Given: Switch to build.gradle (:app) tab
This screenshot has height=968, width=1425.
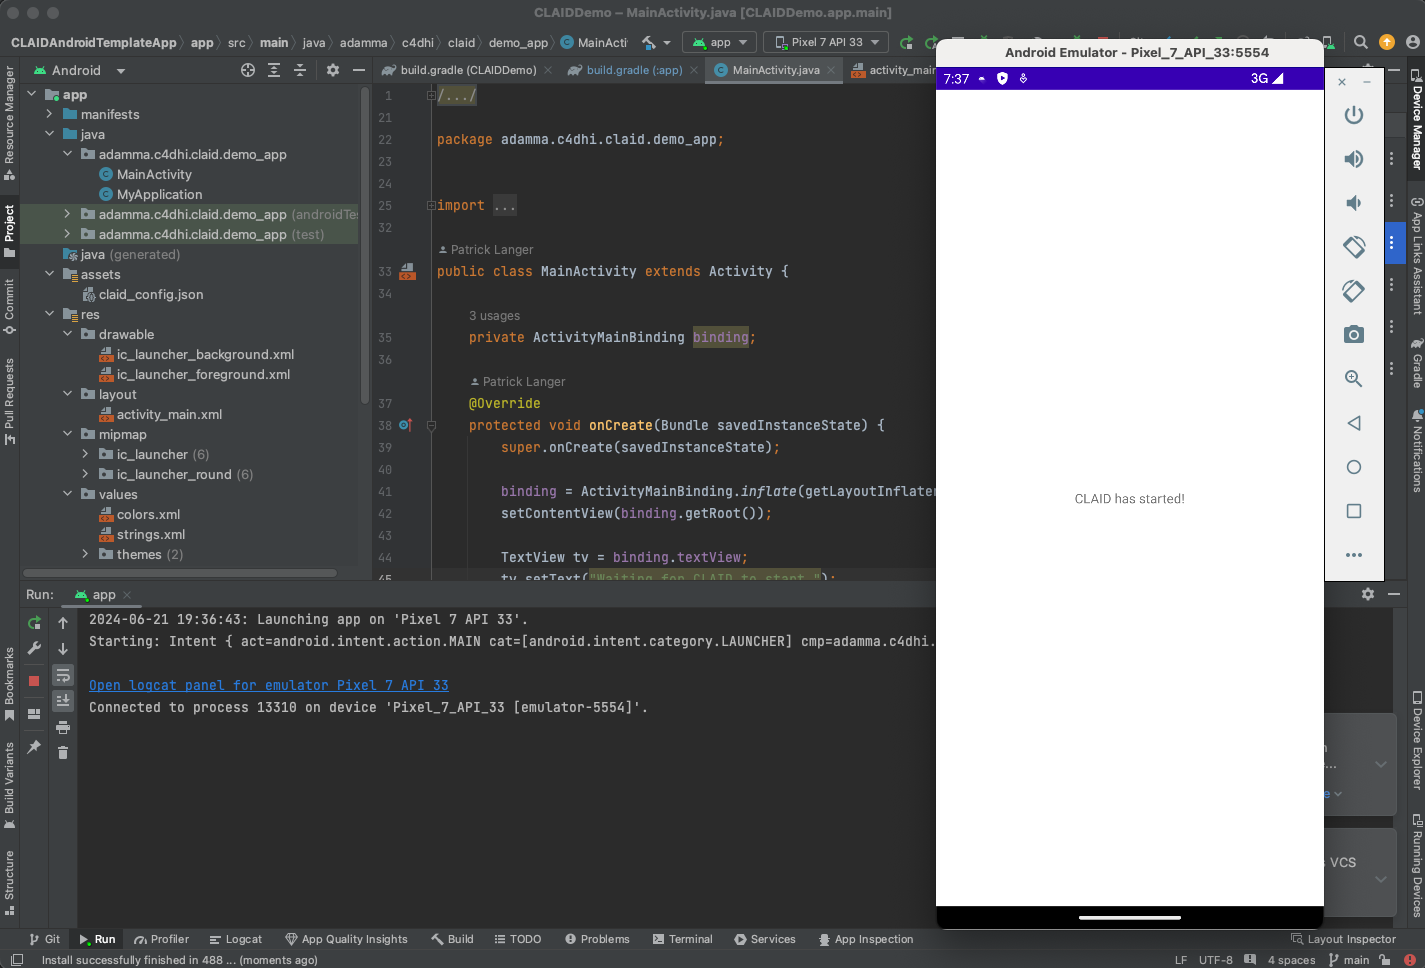Looking at the screenshot, I should [x=633, y=70].
